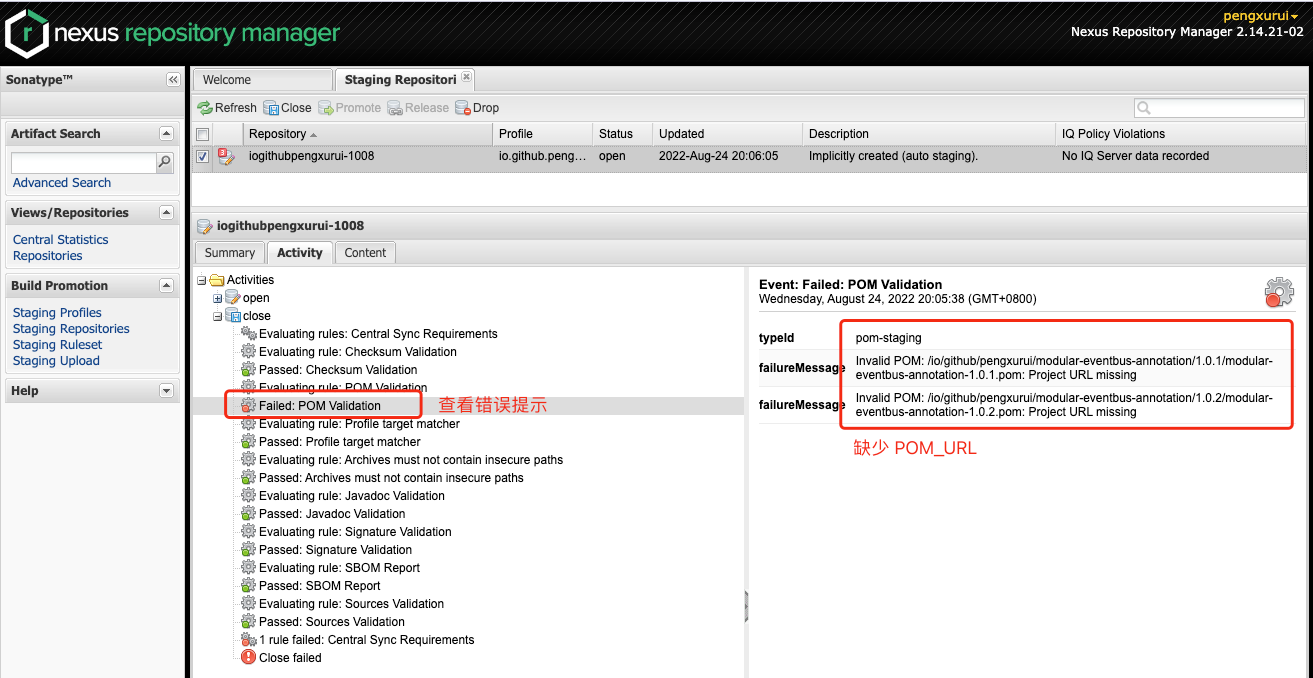
Task: Click the Description column header
Action: point(930,134)
